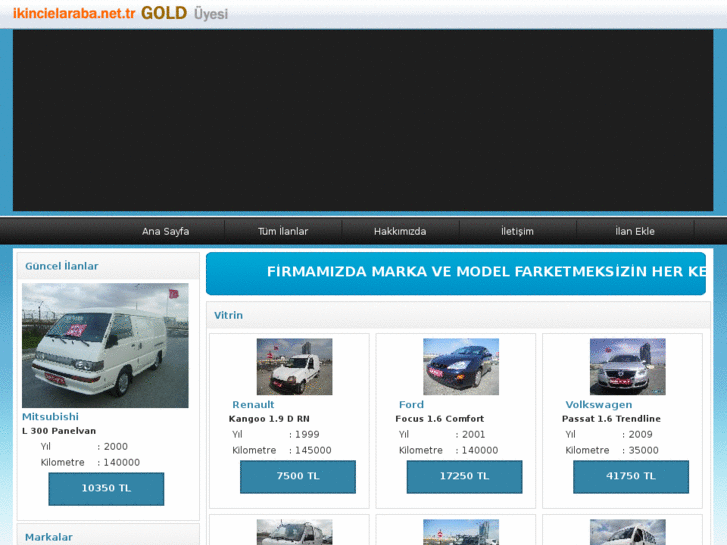Click the Vitrin section header
727x545 pixels.
pyautogui.click(x=228, y=315)
